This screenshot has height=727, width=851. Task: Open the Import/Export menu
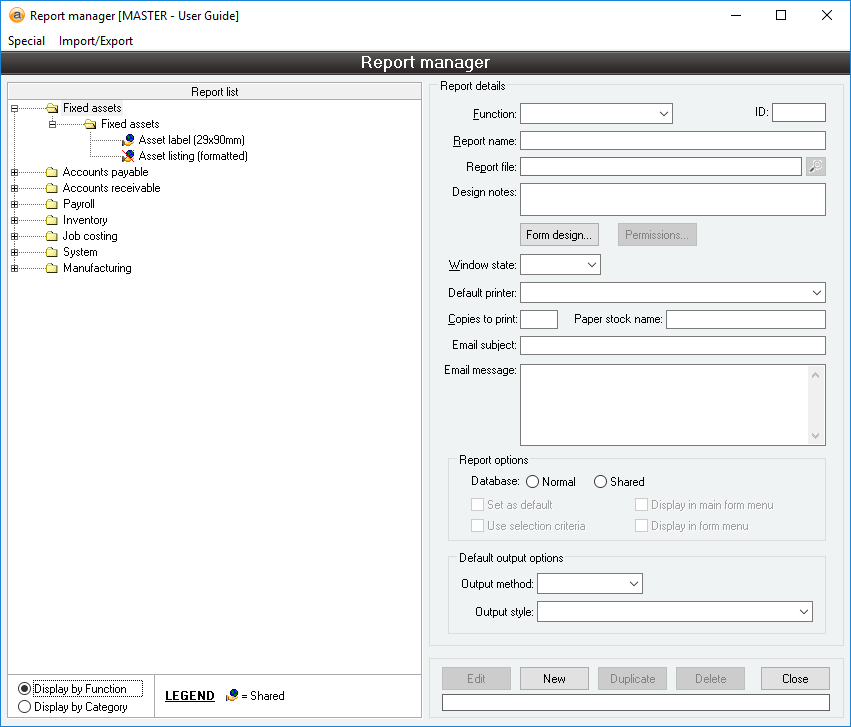point(96,41)
